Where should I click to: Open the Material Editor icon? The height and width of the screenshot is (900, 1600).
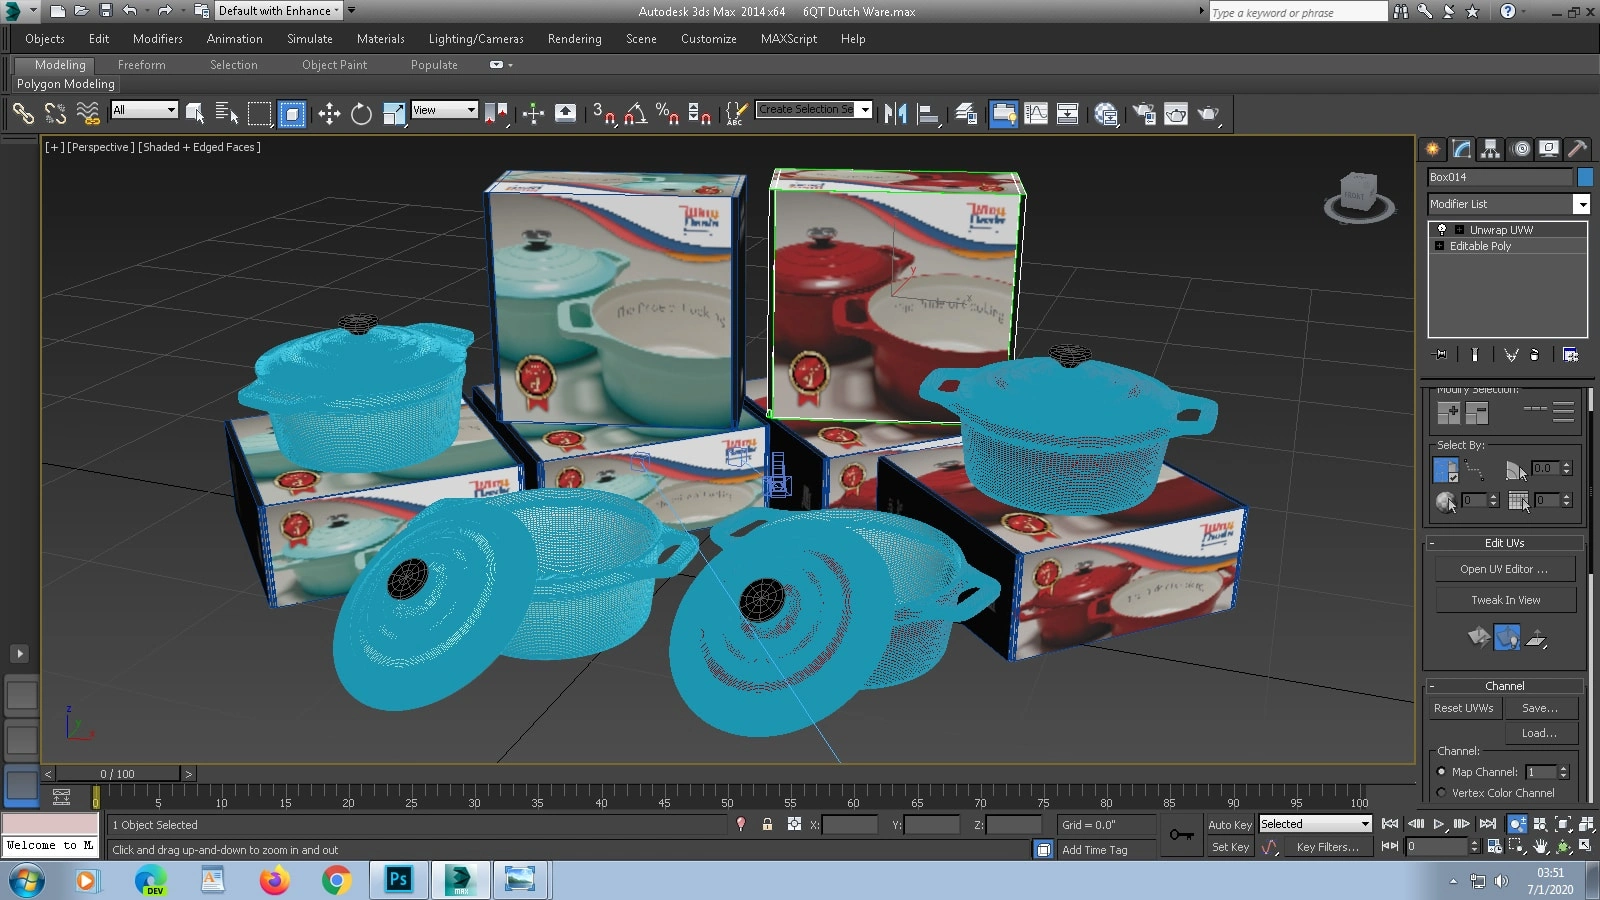pos(1106,114)
